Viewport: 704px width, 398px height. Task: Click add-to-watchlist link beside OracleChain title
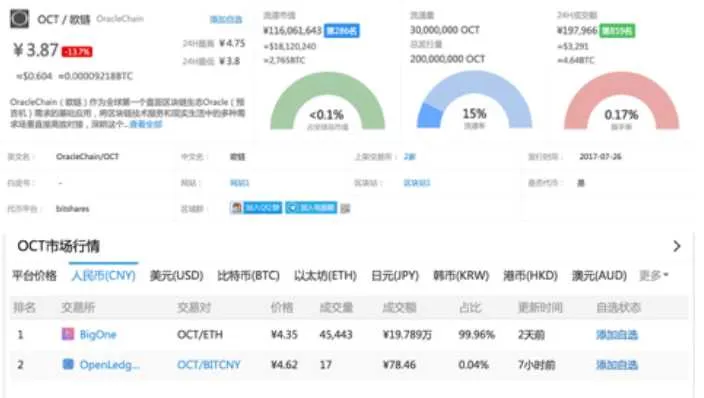[x=226, y=19]
